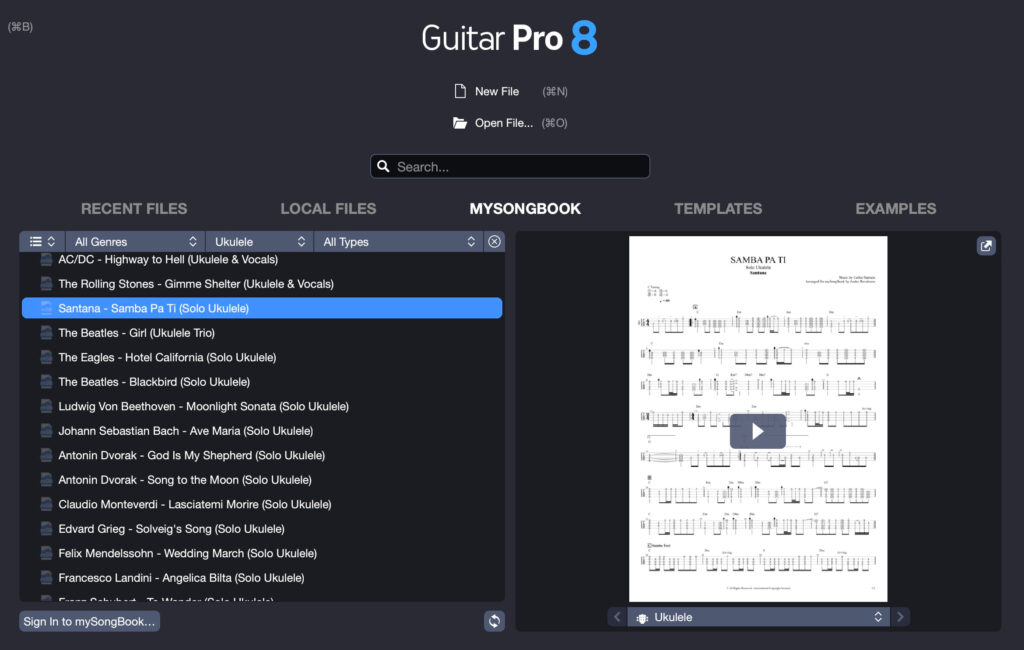Switch to the EXAMPLES tab
The image size is (1024, 650).
click(x=895, y=208)
